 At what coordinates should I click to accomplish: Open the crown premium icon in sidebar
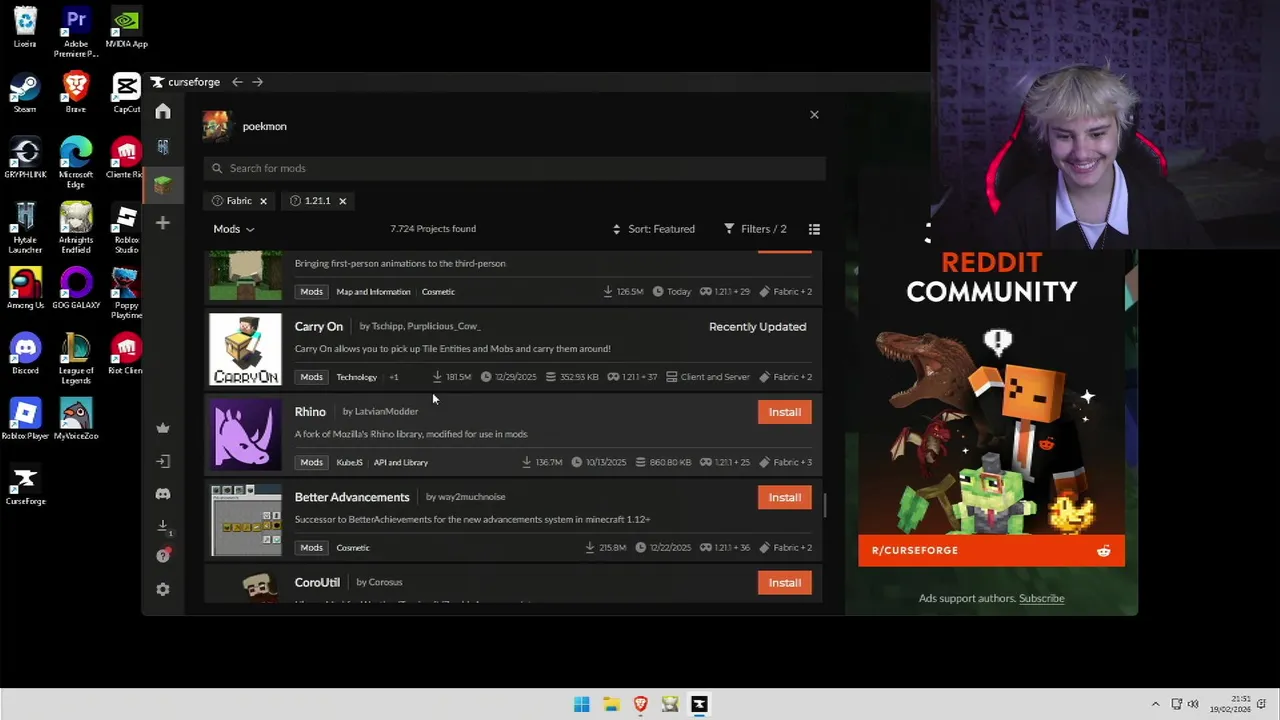tap(163, 428)
